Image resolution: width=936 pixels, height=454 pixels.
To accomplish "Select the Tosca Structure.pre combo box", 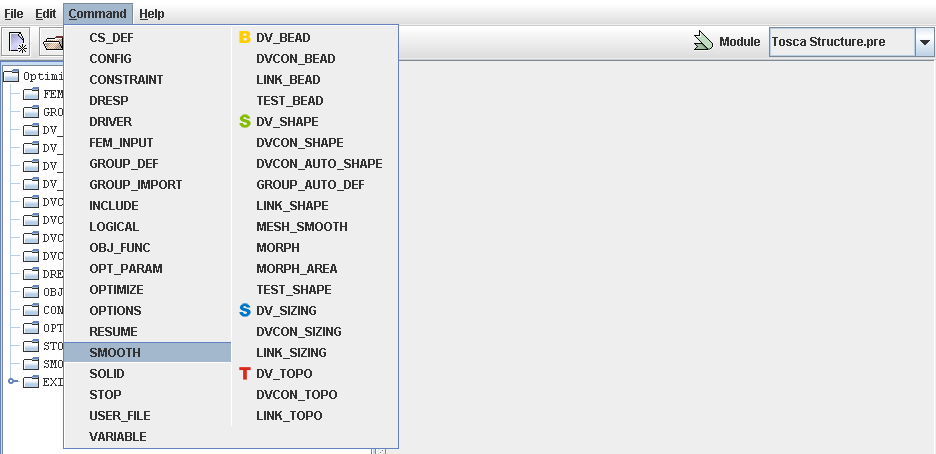I will pos(840,43).
